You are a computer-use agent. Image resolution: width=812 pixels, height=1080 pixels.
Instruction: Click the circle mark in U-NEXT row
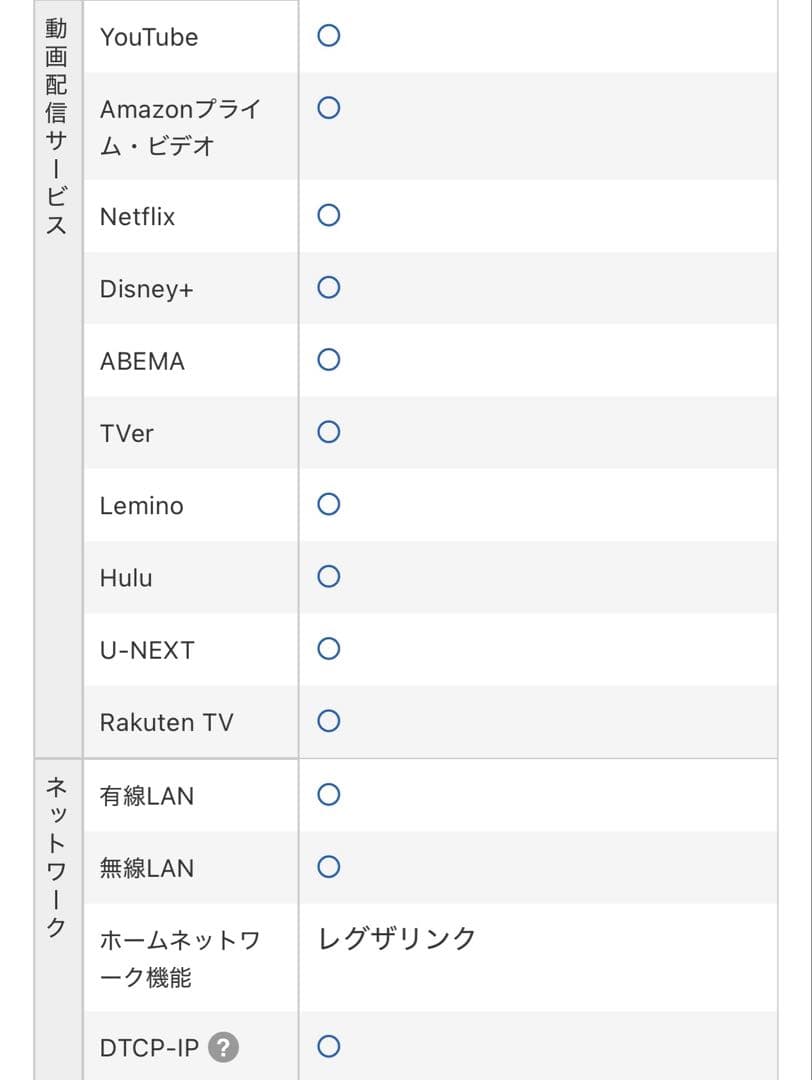tap(328, 649)
